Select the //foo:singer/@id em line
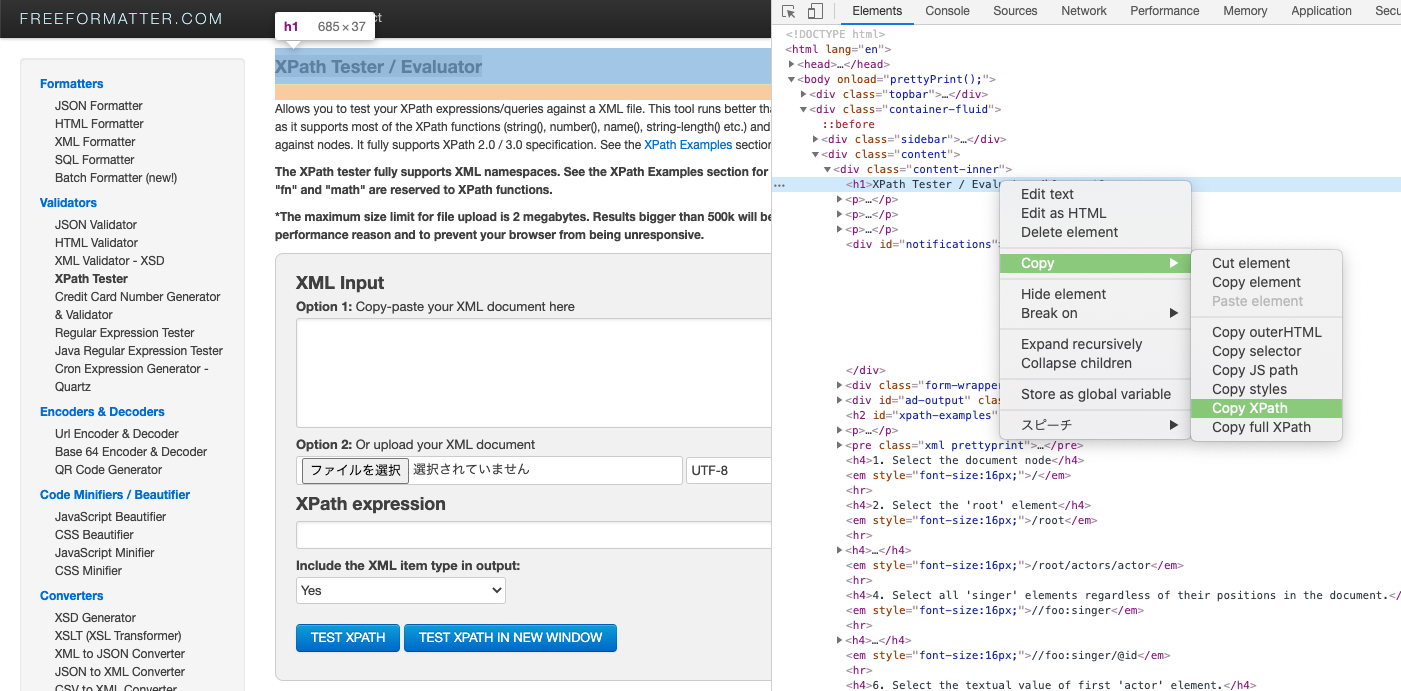The image size is (1401, 691). tap(1008, 655)
